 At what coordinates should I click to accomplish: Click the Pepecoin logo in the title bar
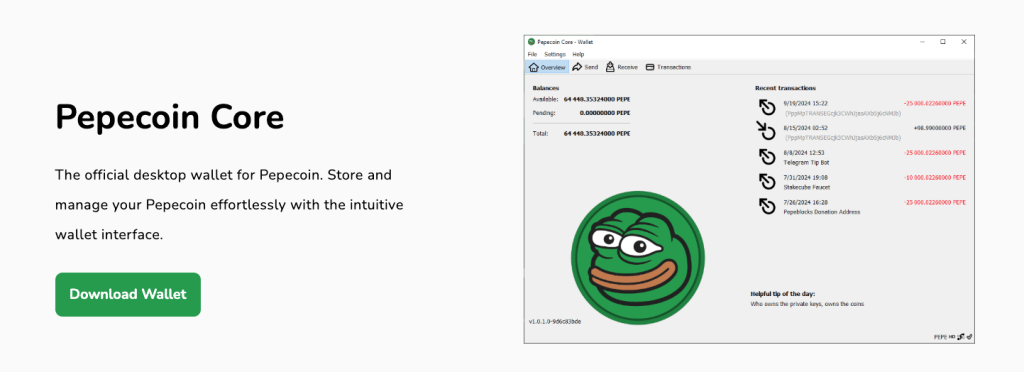pyautogui.click(x=532, y=42)
